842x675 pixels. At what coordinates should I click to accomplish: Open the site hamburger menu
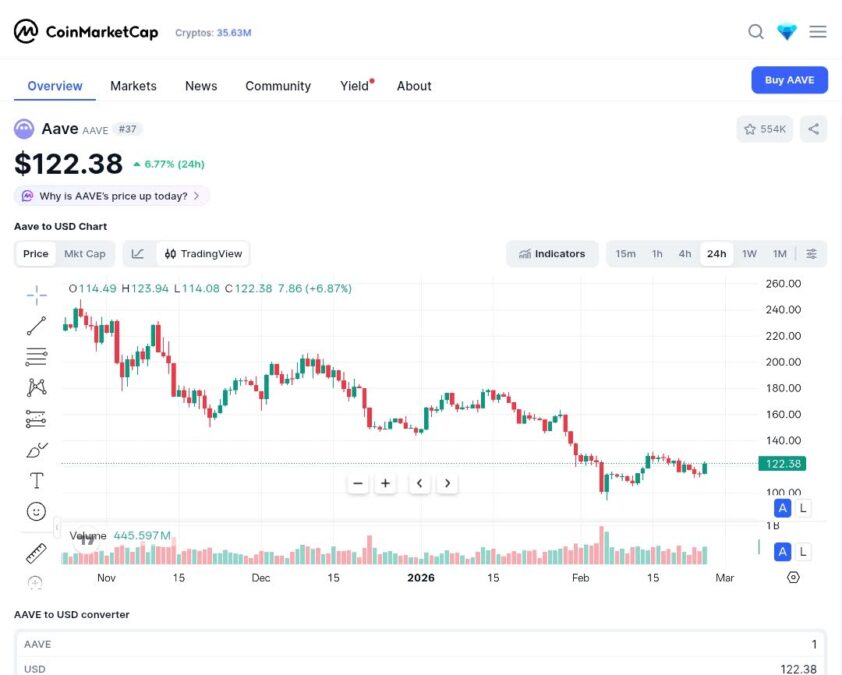[x=818, y=31]
